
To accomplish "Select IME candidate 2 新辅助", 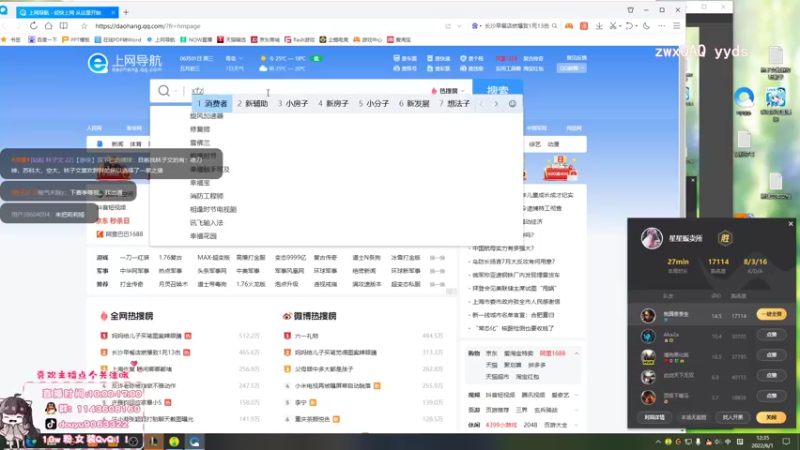I will click(253, 104).
